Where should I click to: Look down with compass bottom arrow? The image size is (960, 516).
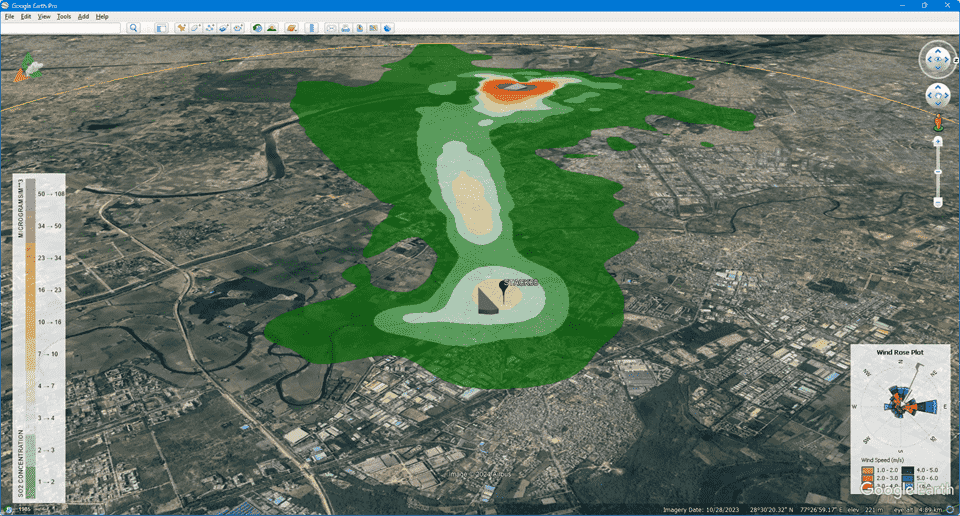tap(938, 69)
